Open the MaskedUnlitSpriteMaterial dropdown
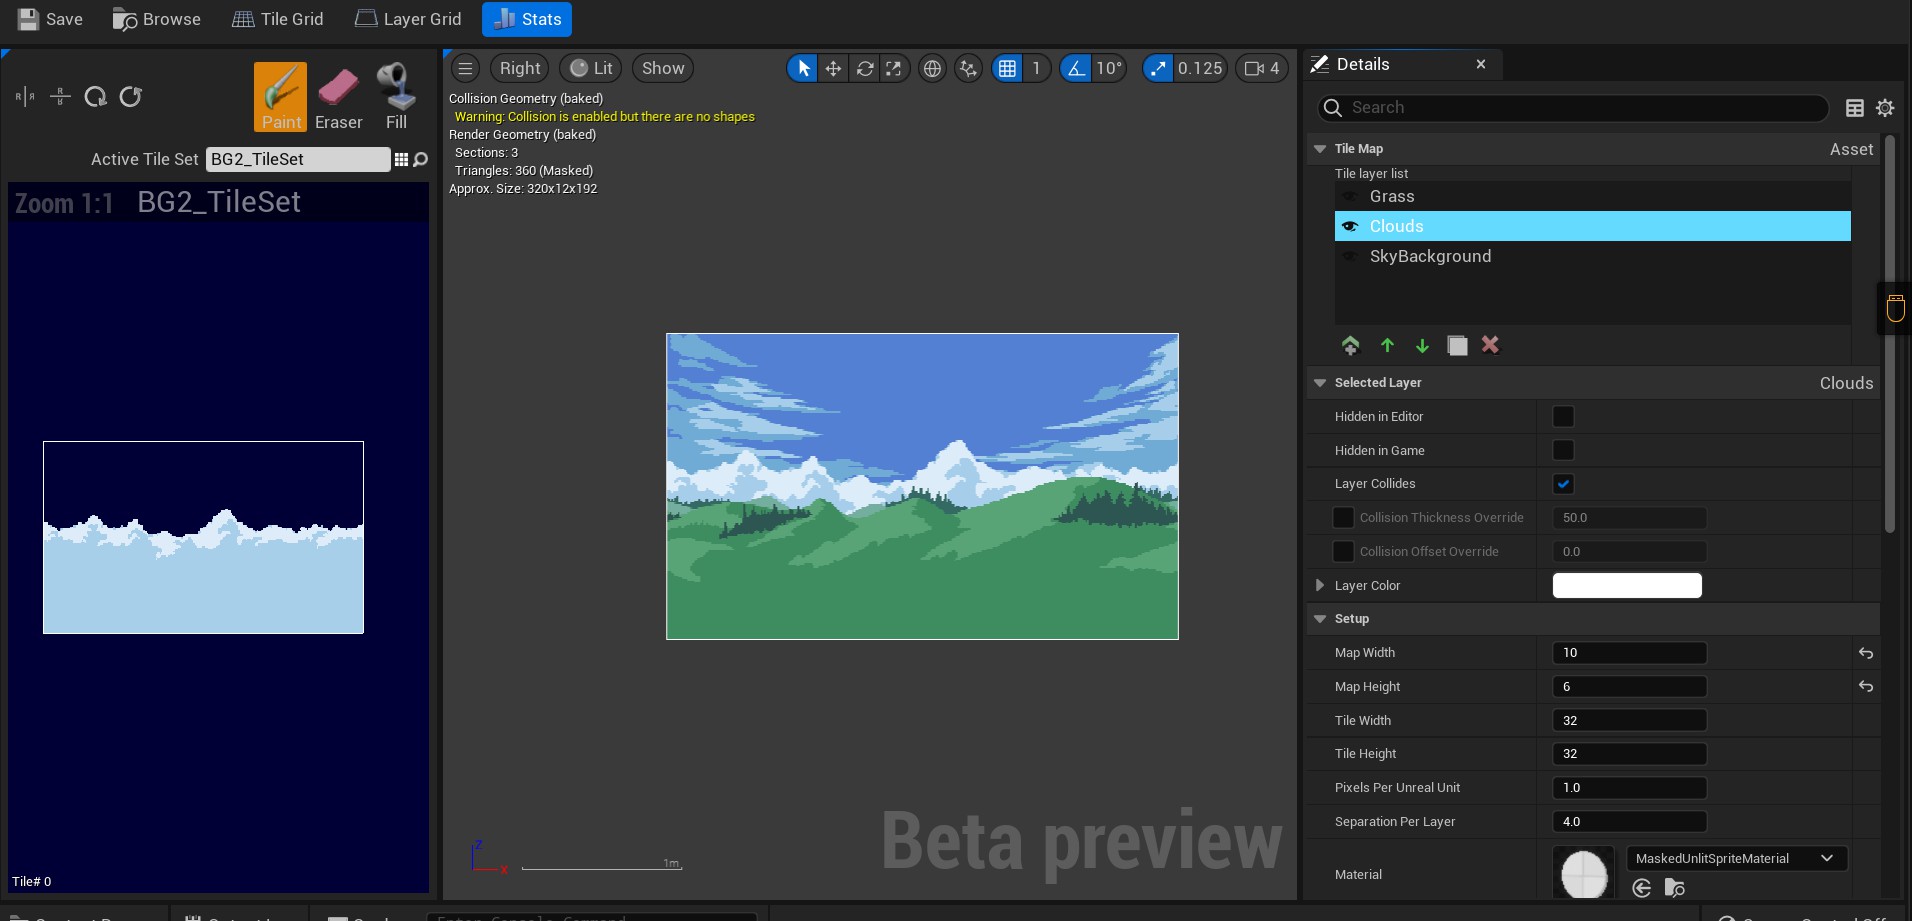 1735,858
